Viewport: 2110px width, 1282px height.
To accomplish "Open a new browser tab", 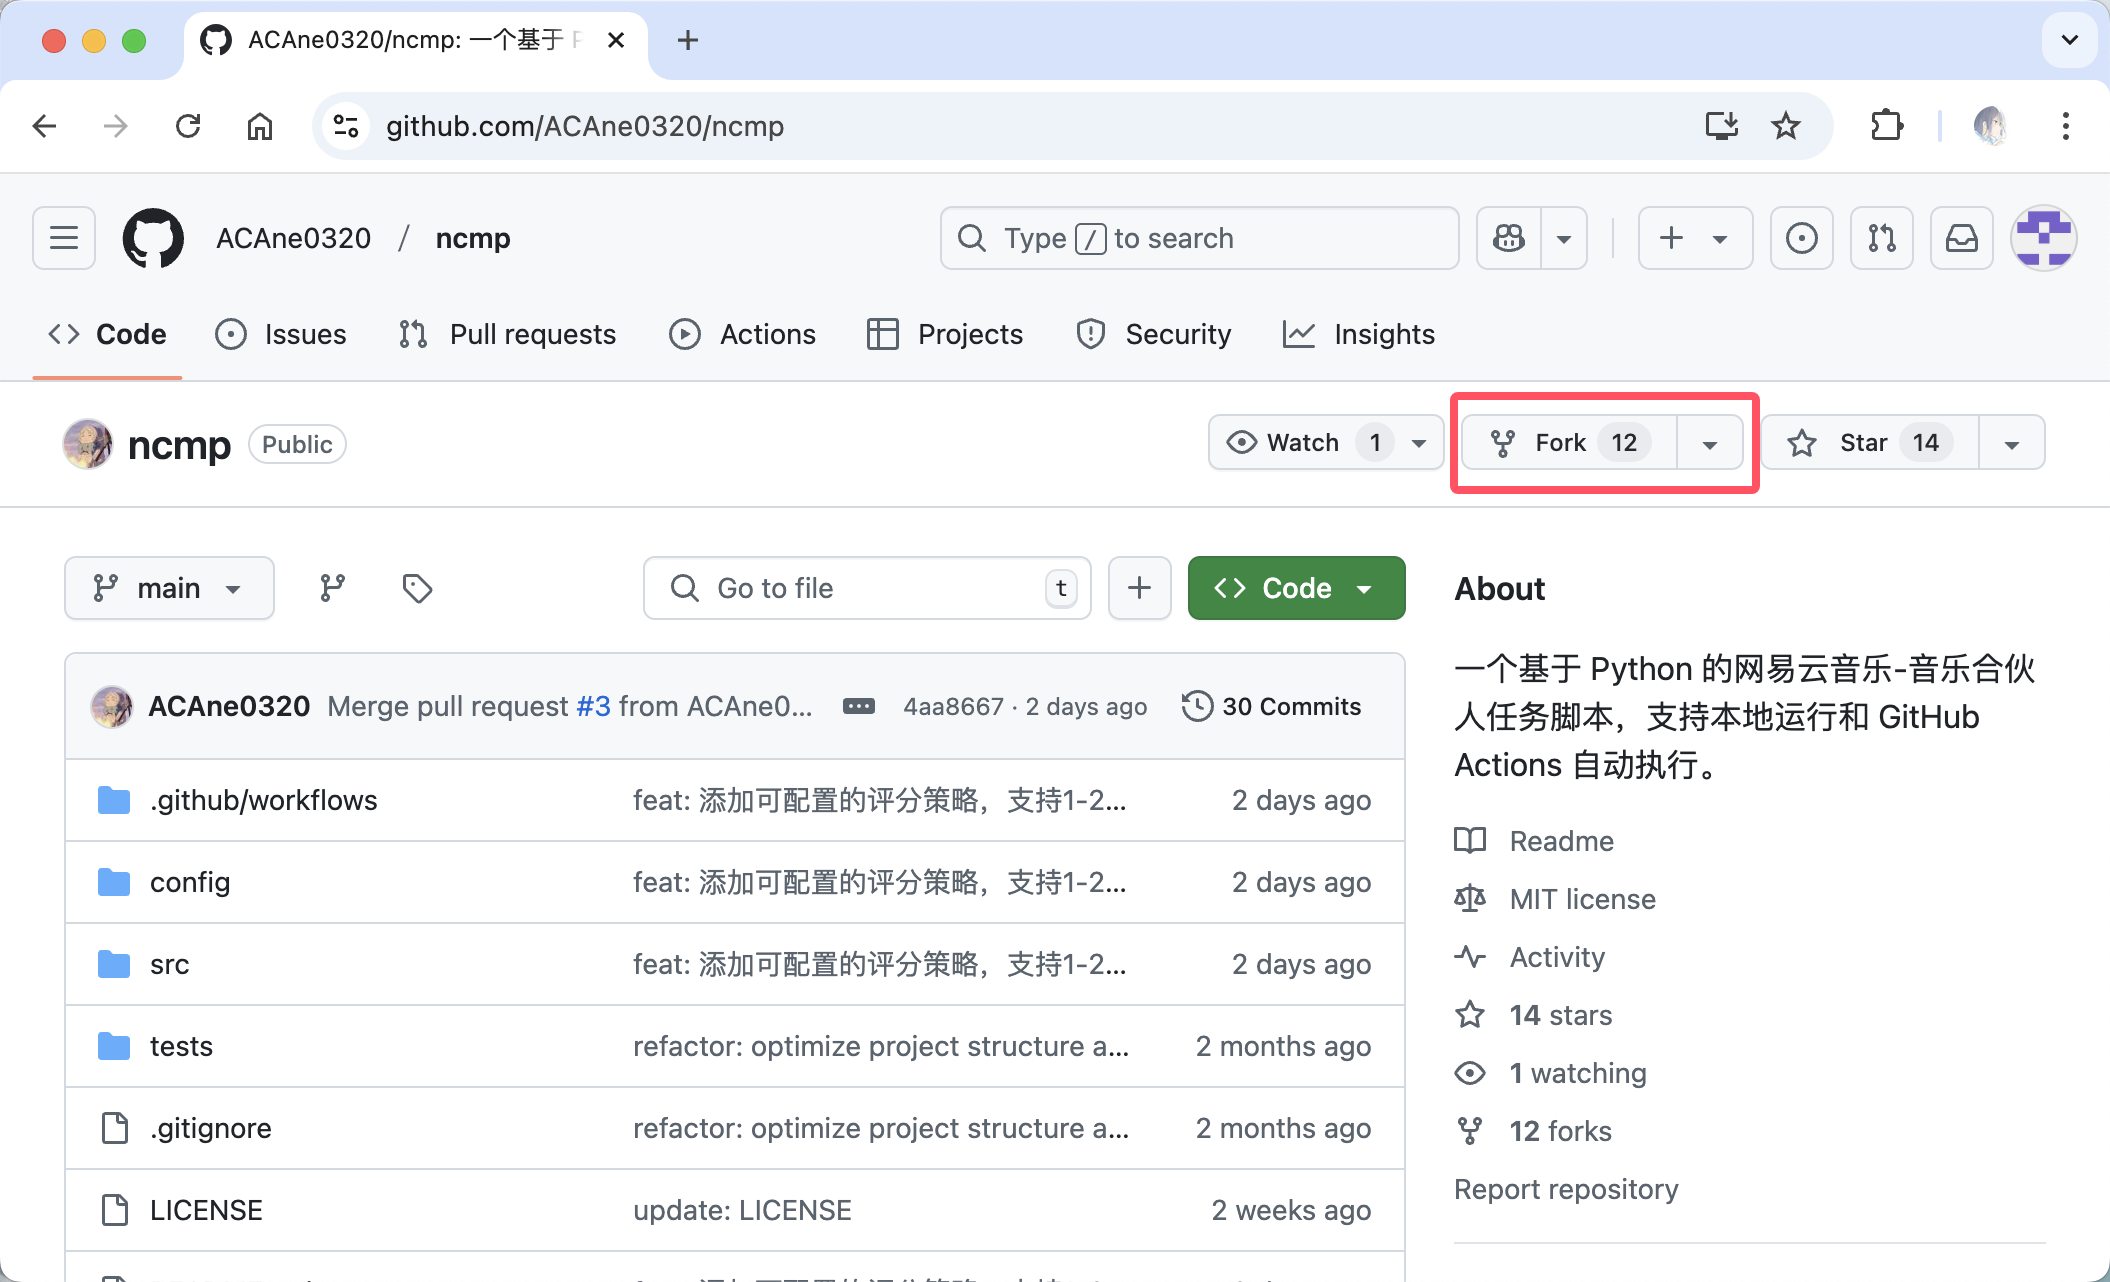I will click(688, 40).
